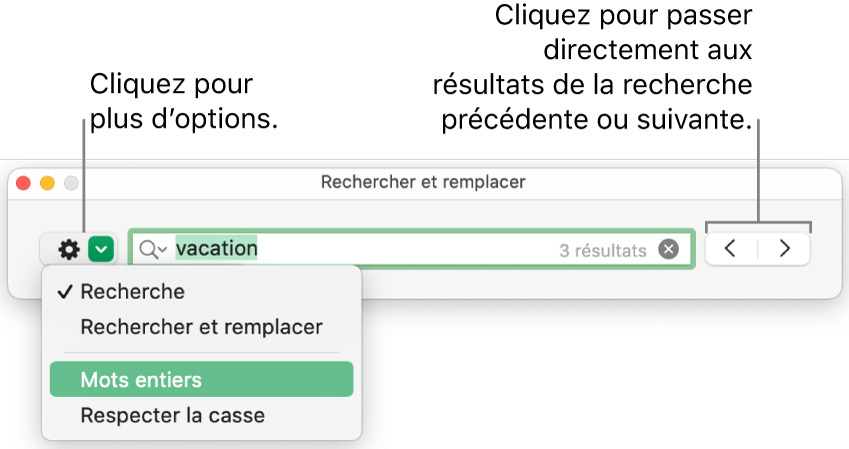Image resolution: width=849 pixels, height=449 pixels.
Task: Click the gear options icon
Action: tap(69, 249)
